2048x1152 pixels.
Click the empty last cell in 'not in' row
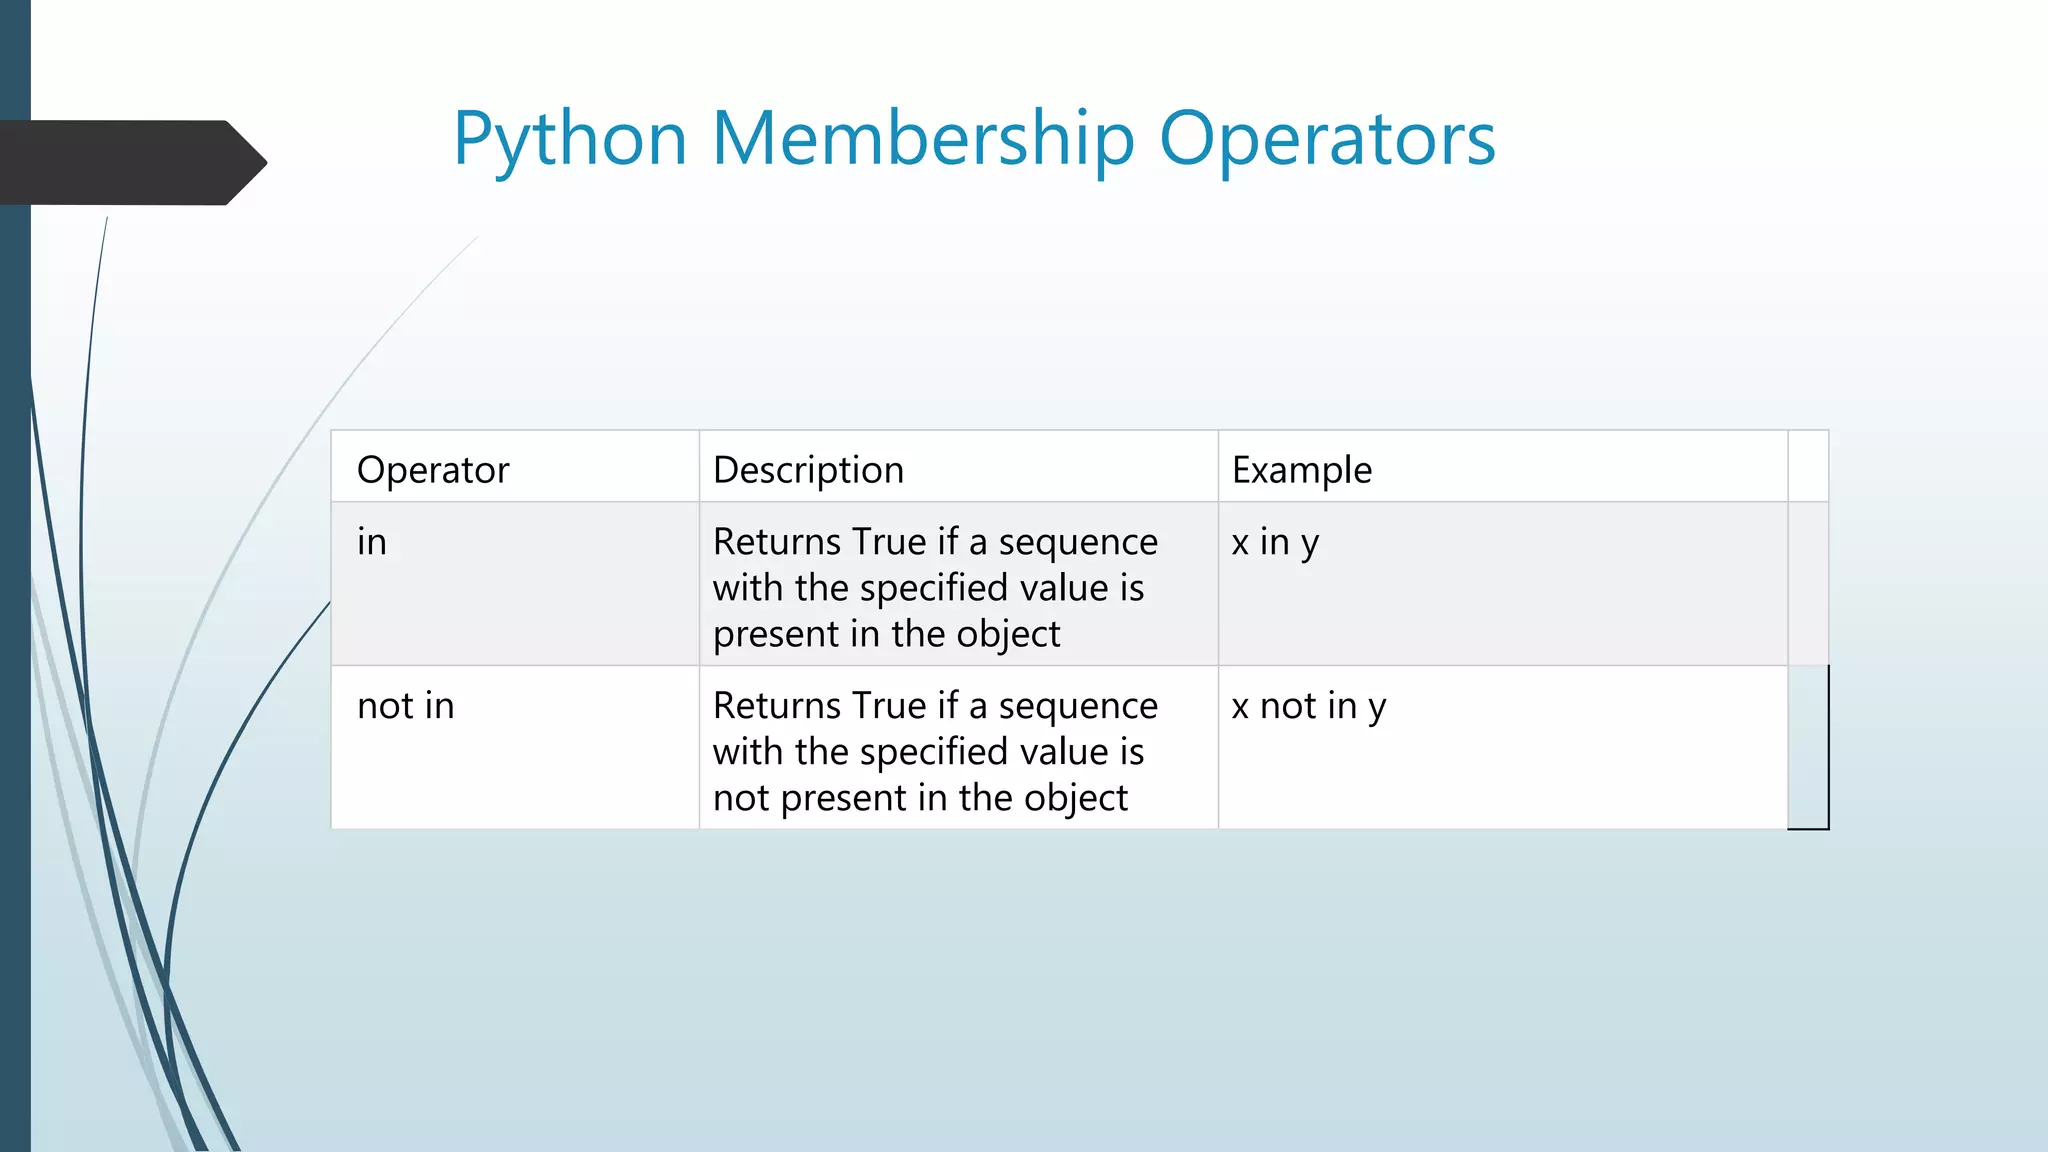pyautogui.click(x=1808, y=747)
